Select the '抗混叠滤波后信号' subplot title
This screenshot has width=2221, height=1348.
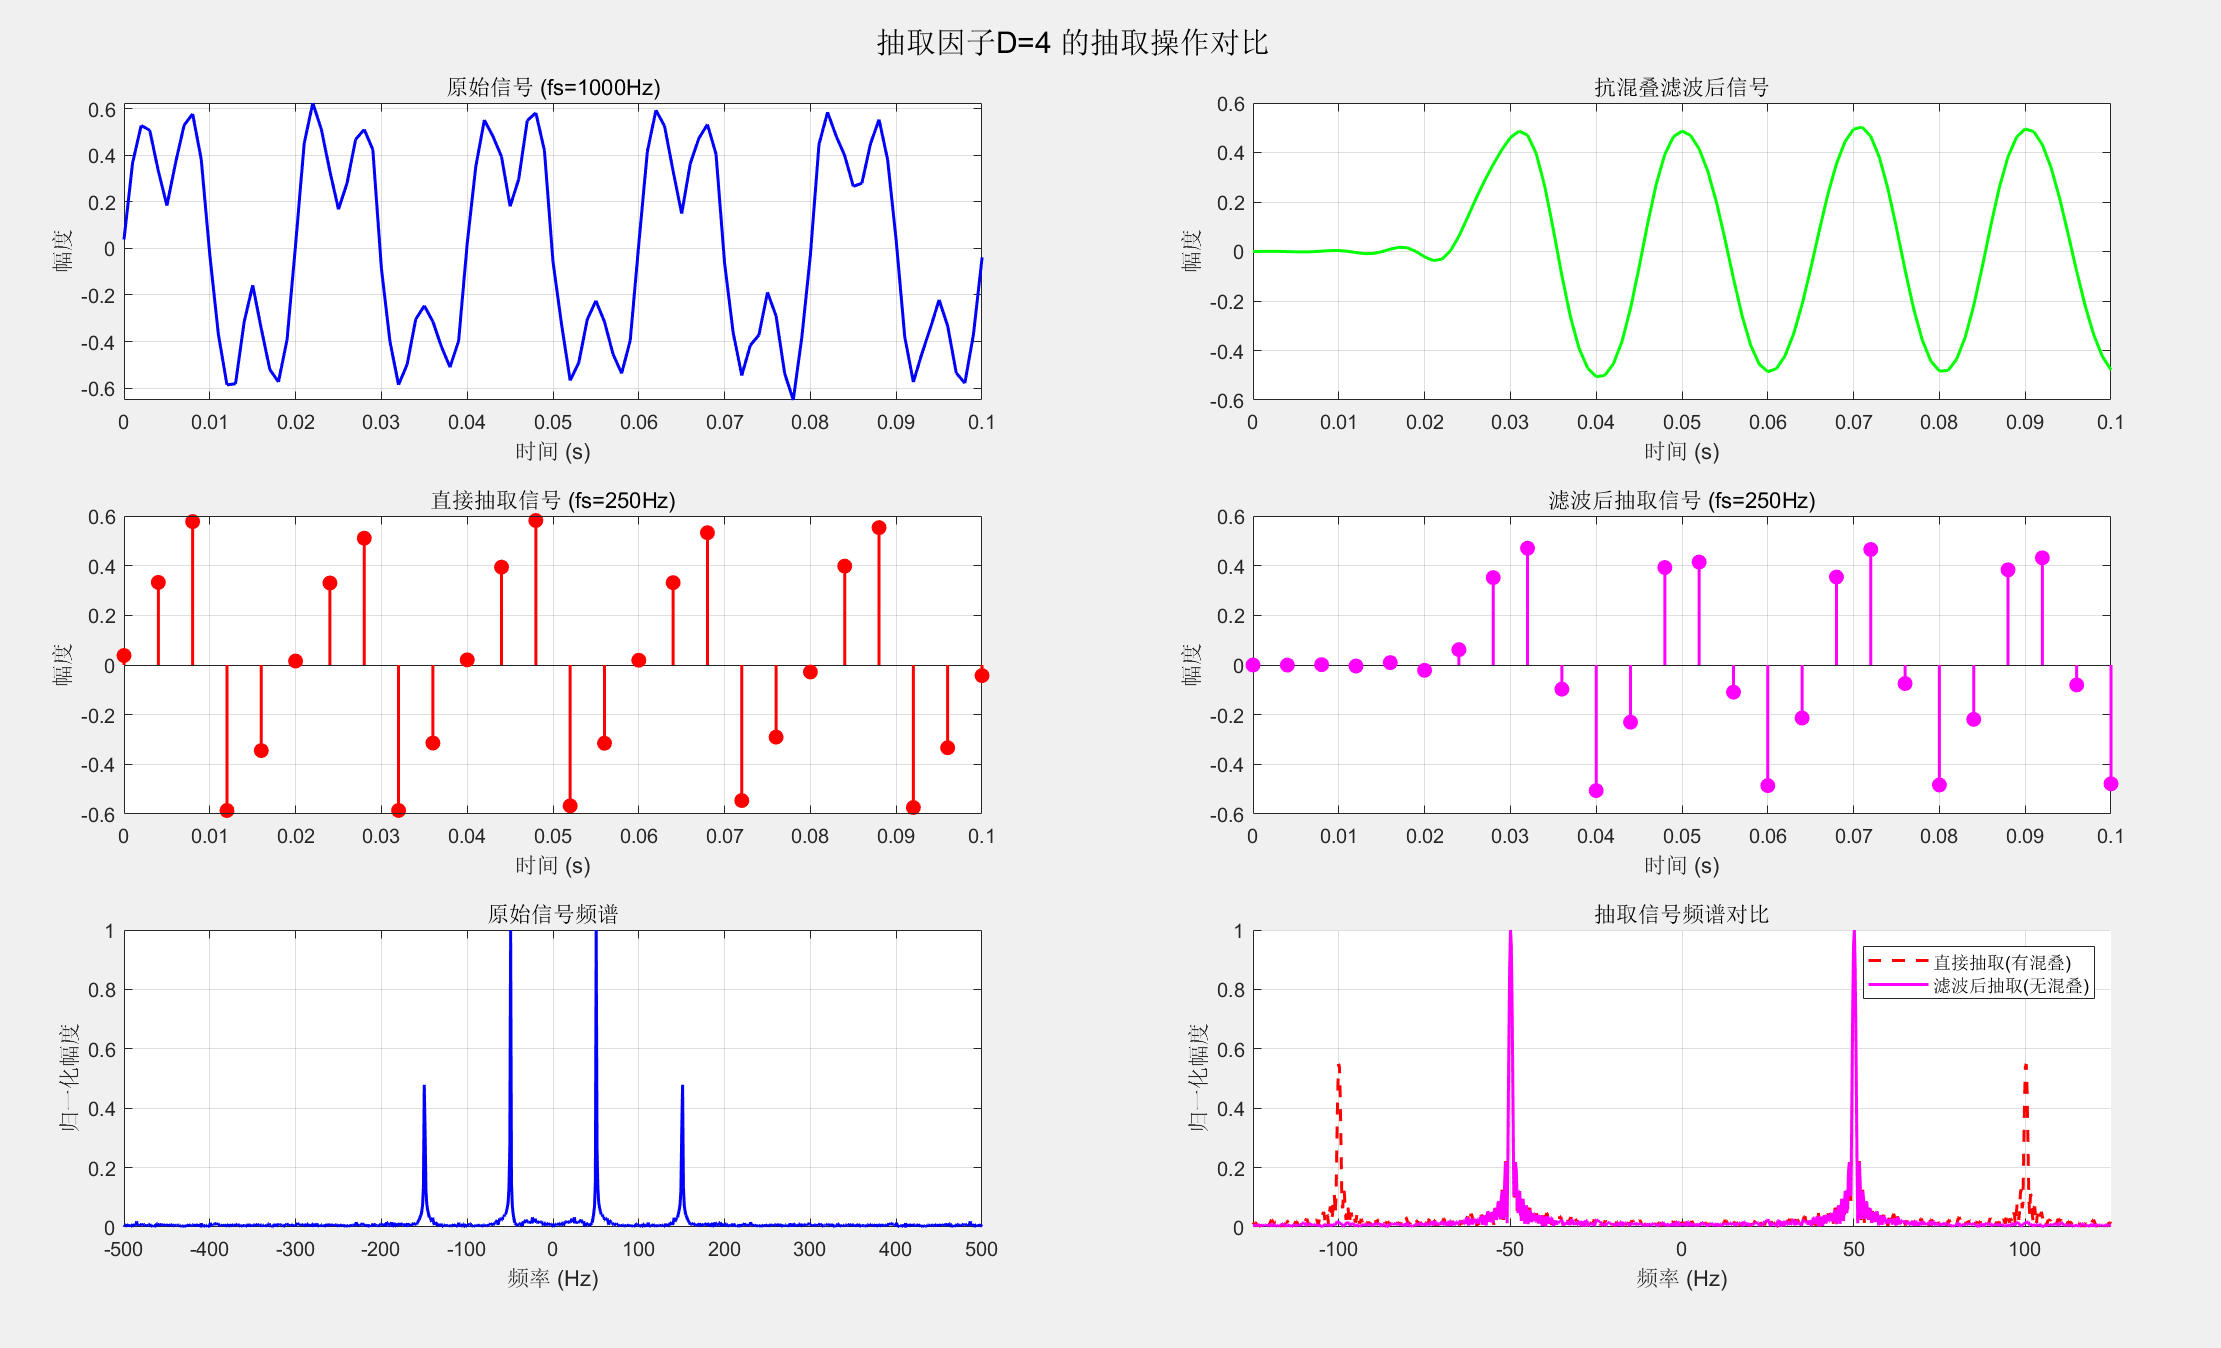point(1681,87)
